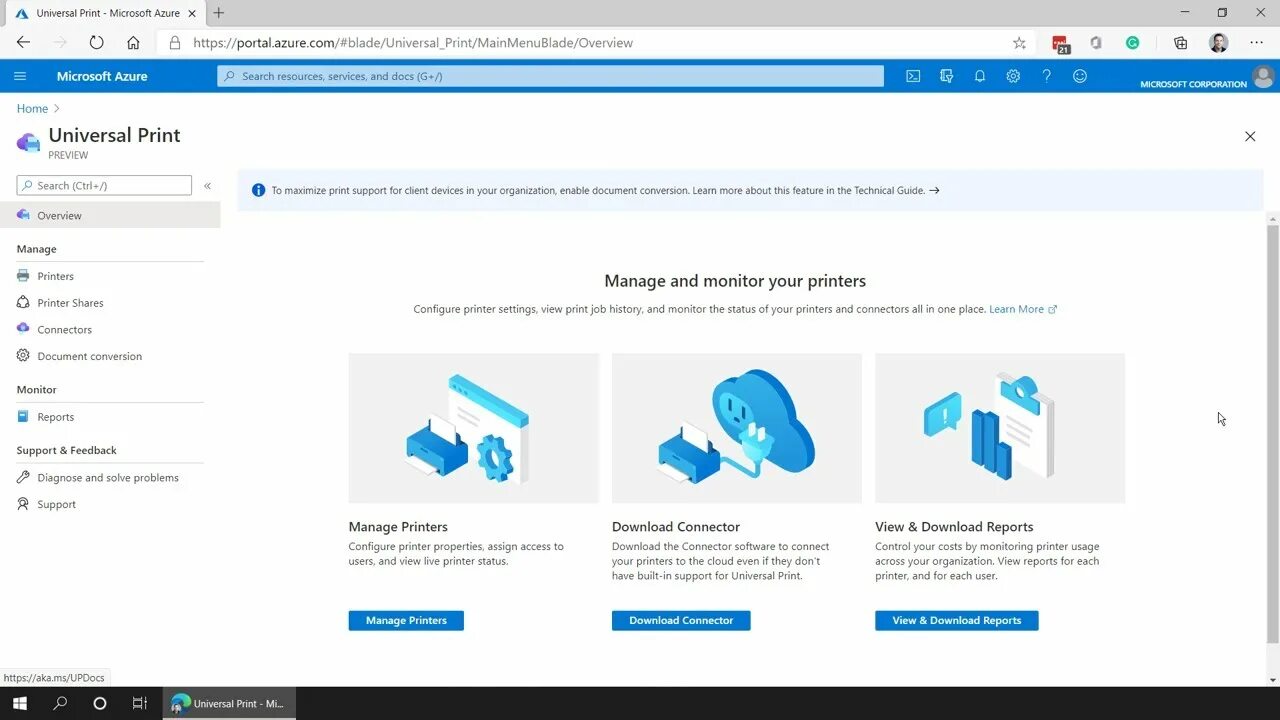Screen dimensions: 1280x720
Task: Click the info icon in the banner
Action: [258, 190]
